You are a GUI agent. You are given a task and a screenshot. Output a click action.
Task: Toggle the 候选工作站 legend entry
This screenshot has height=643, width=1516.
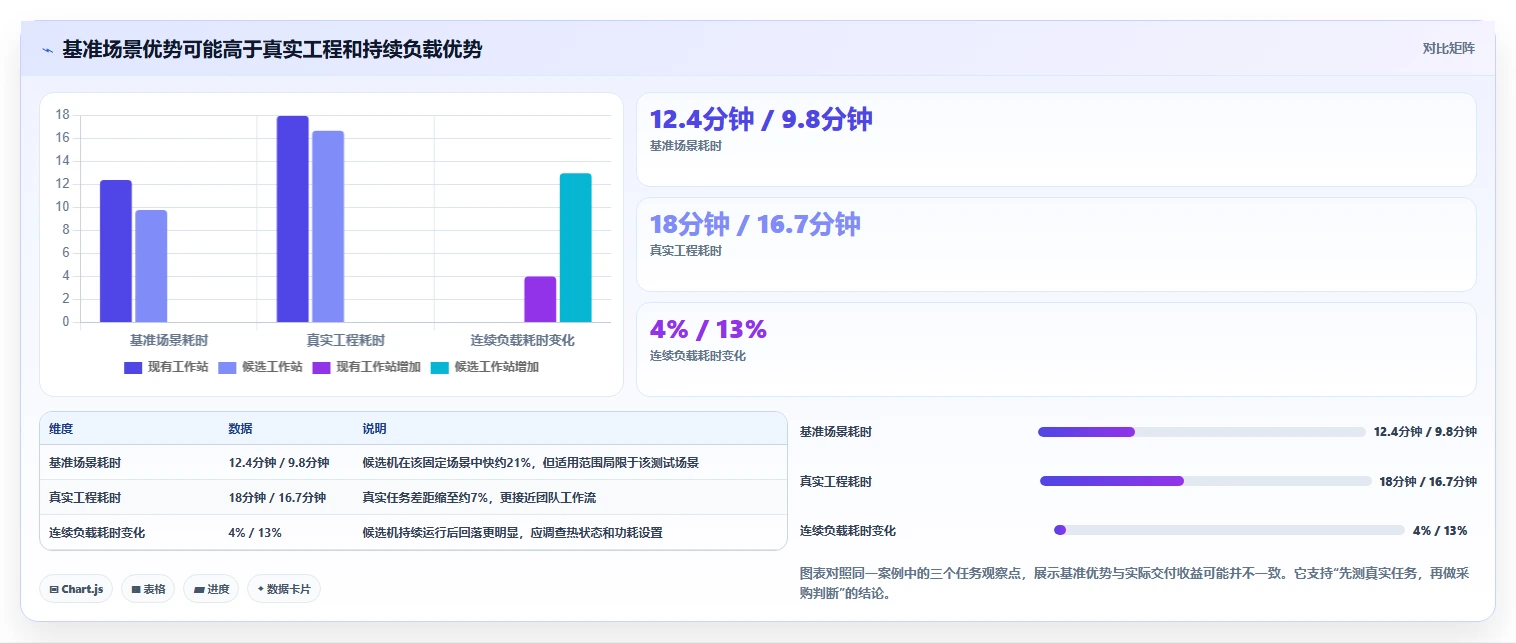tap(260, 367)
